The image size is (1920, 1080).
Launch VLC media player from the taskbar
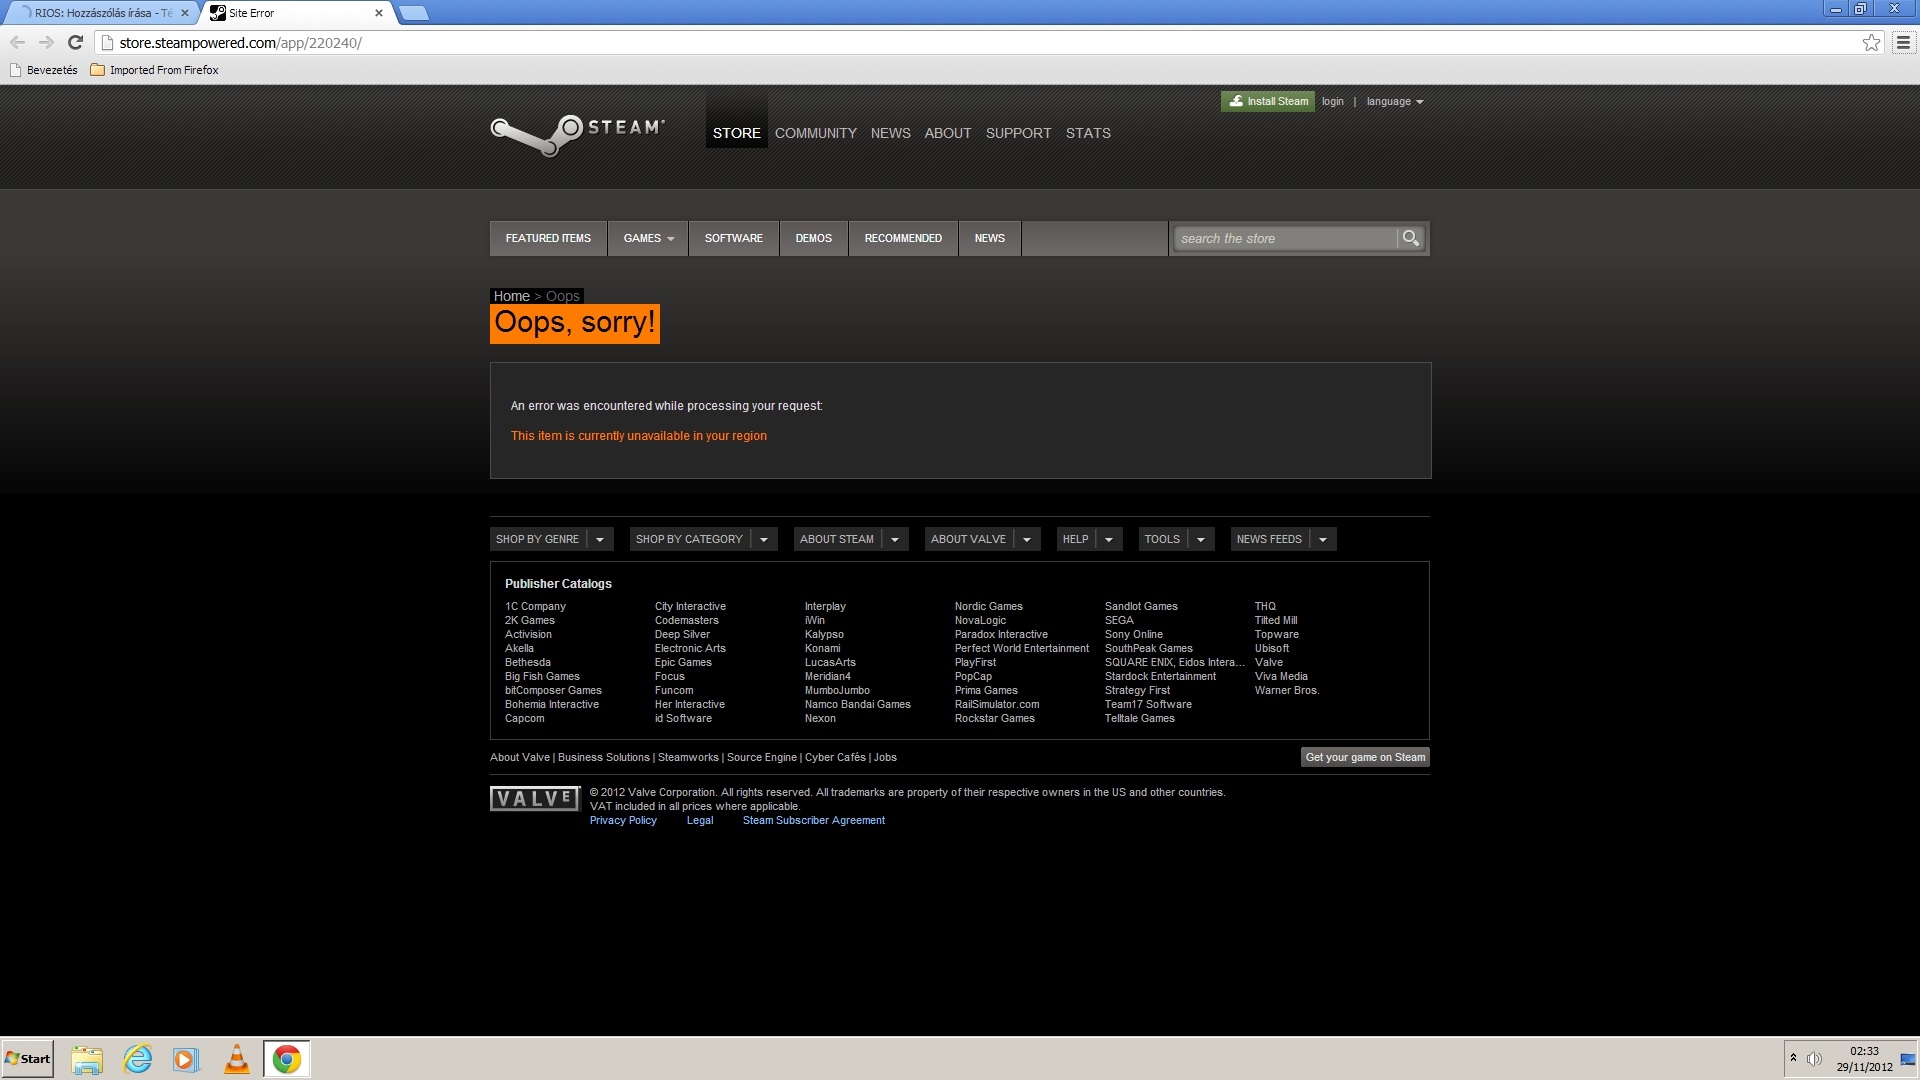(237, 1059)
